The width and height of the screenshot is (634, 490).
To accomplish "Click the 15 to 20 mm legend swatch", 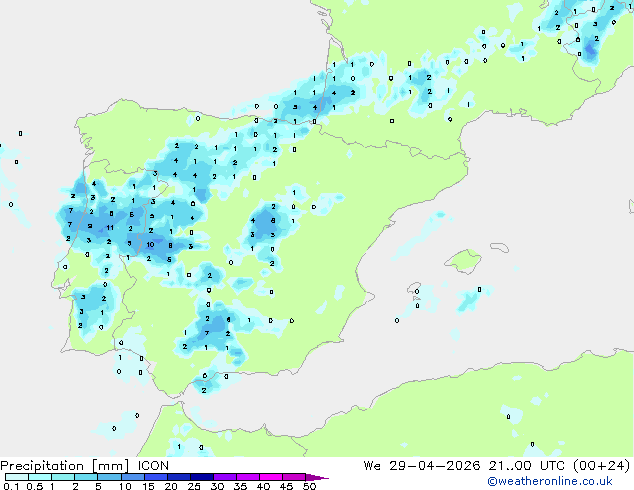I will point(155,477).
